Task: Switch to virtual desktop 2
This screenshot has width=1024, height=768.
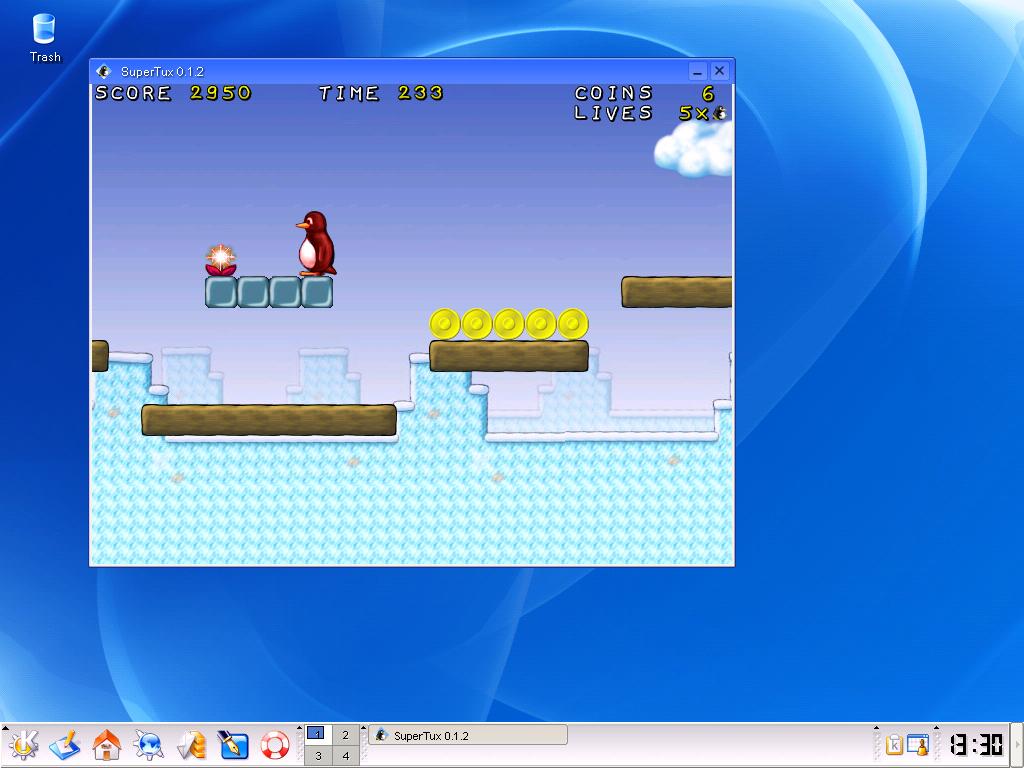Action: click(x=345, y=735)
